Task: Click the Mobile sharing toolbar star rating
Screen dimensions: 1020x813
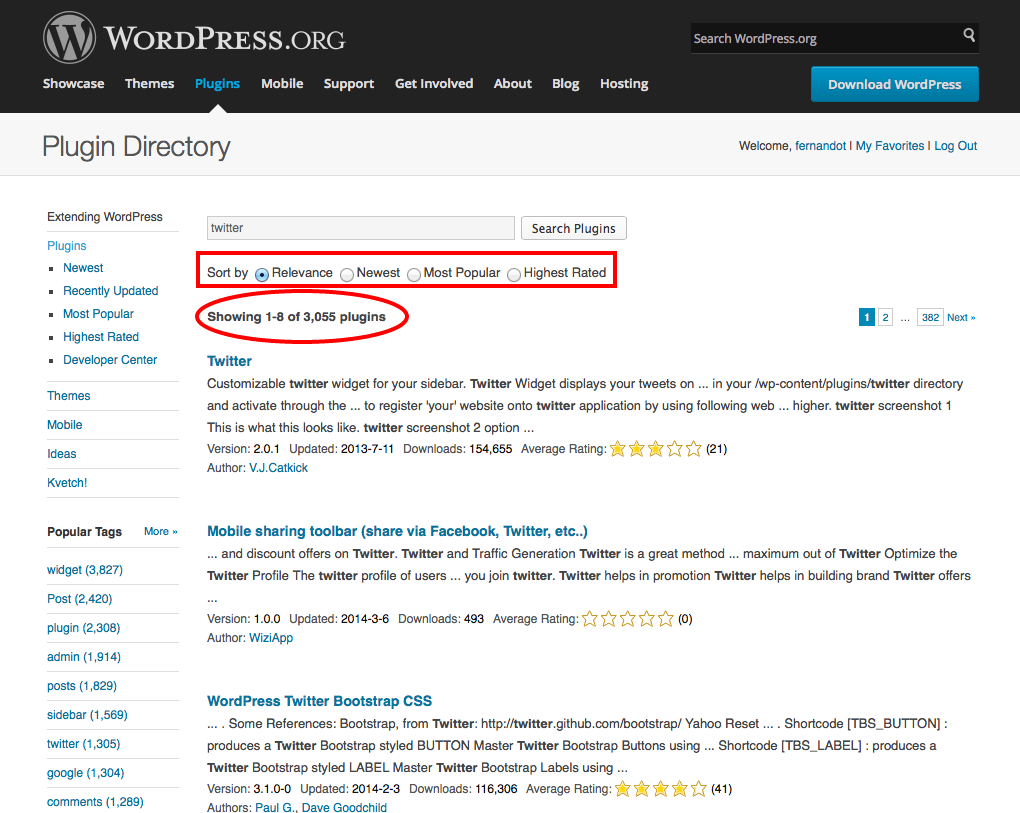Action: tap(628, 619)
